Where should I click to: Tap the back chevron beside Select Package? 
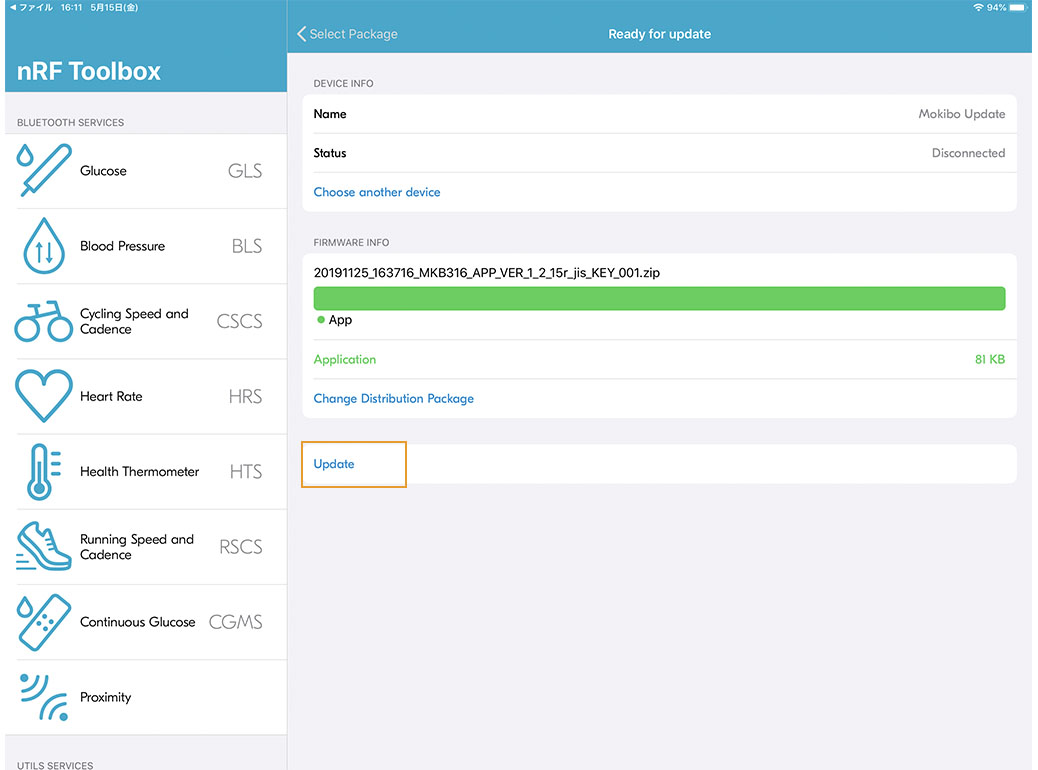click(x=302, y=34)
